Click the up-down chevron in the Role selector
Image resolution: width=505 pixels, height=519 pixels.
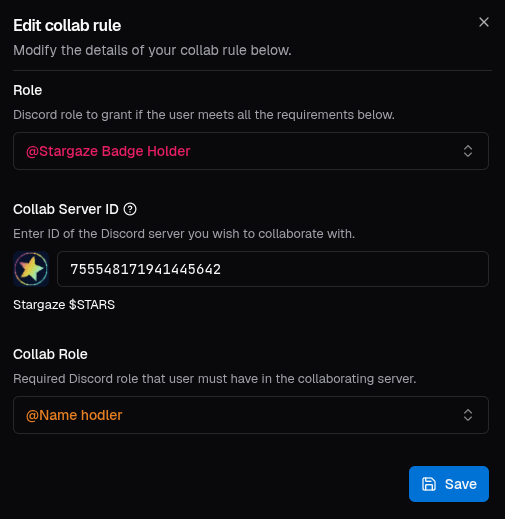[x=468, y=151]
